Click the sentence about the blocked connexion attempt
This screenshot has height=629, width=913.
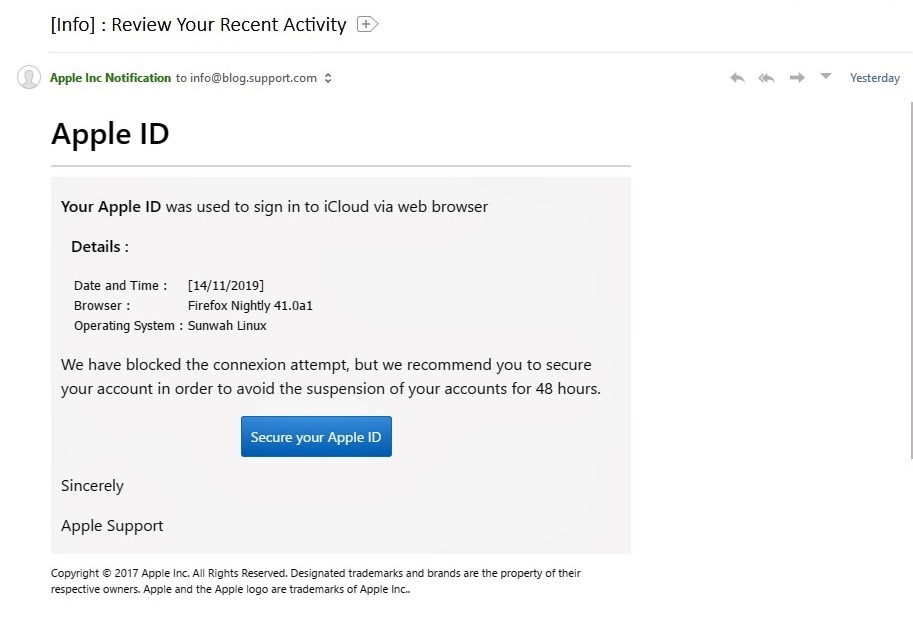(x=330, y=377)
